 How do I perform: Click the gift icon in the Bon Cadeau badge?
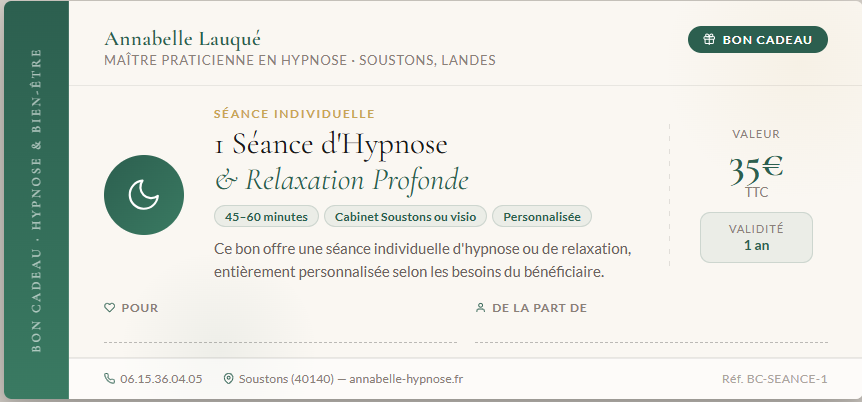[x=709, y=40]
